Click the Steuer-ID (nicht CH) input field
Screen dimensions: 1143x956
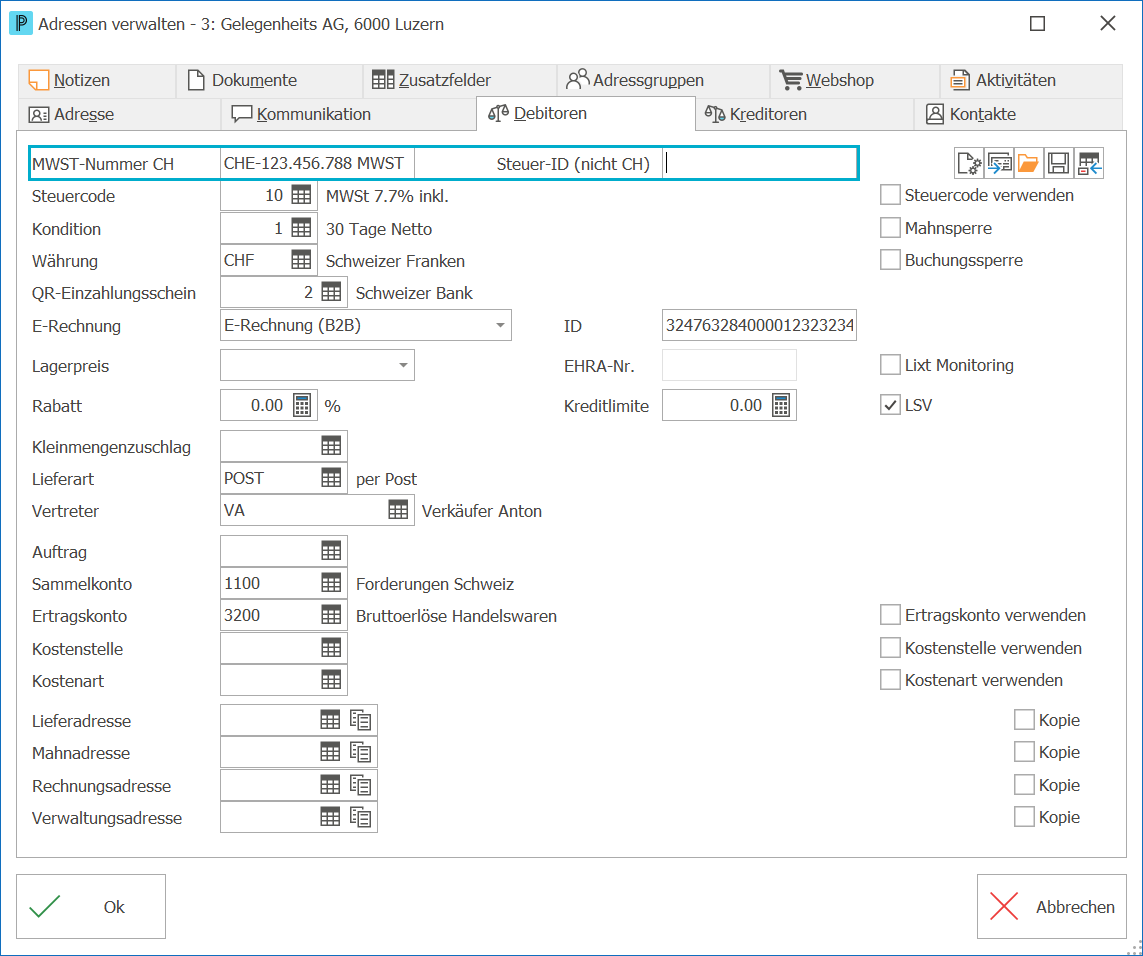coord(759,163)
